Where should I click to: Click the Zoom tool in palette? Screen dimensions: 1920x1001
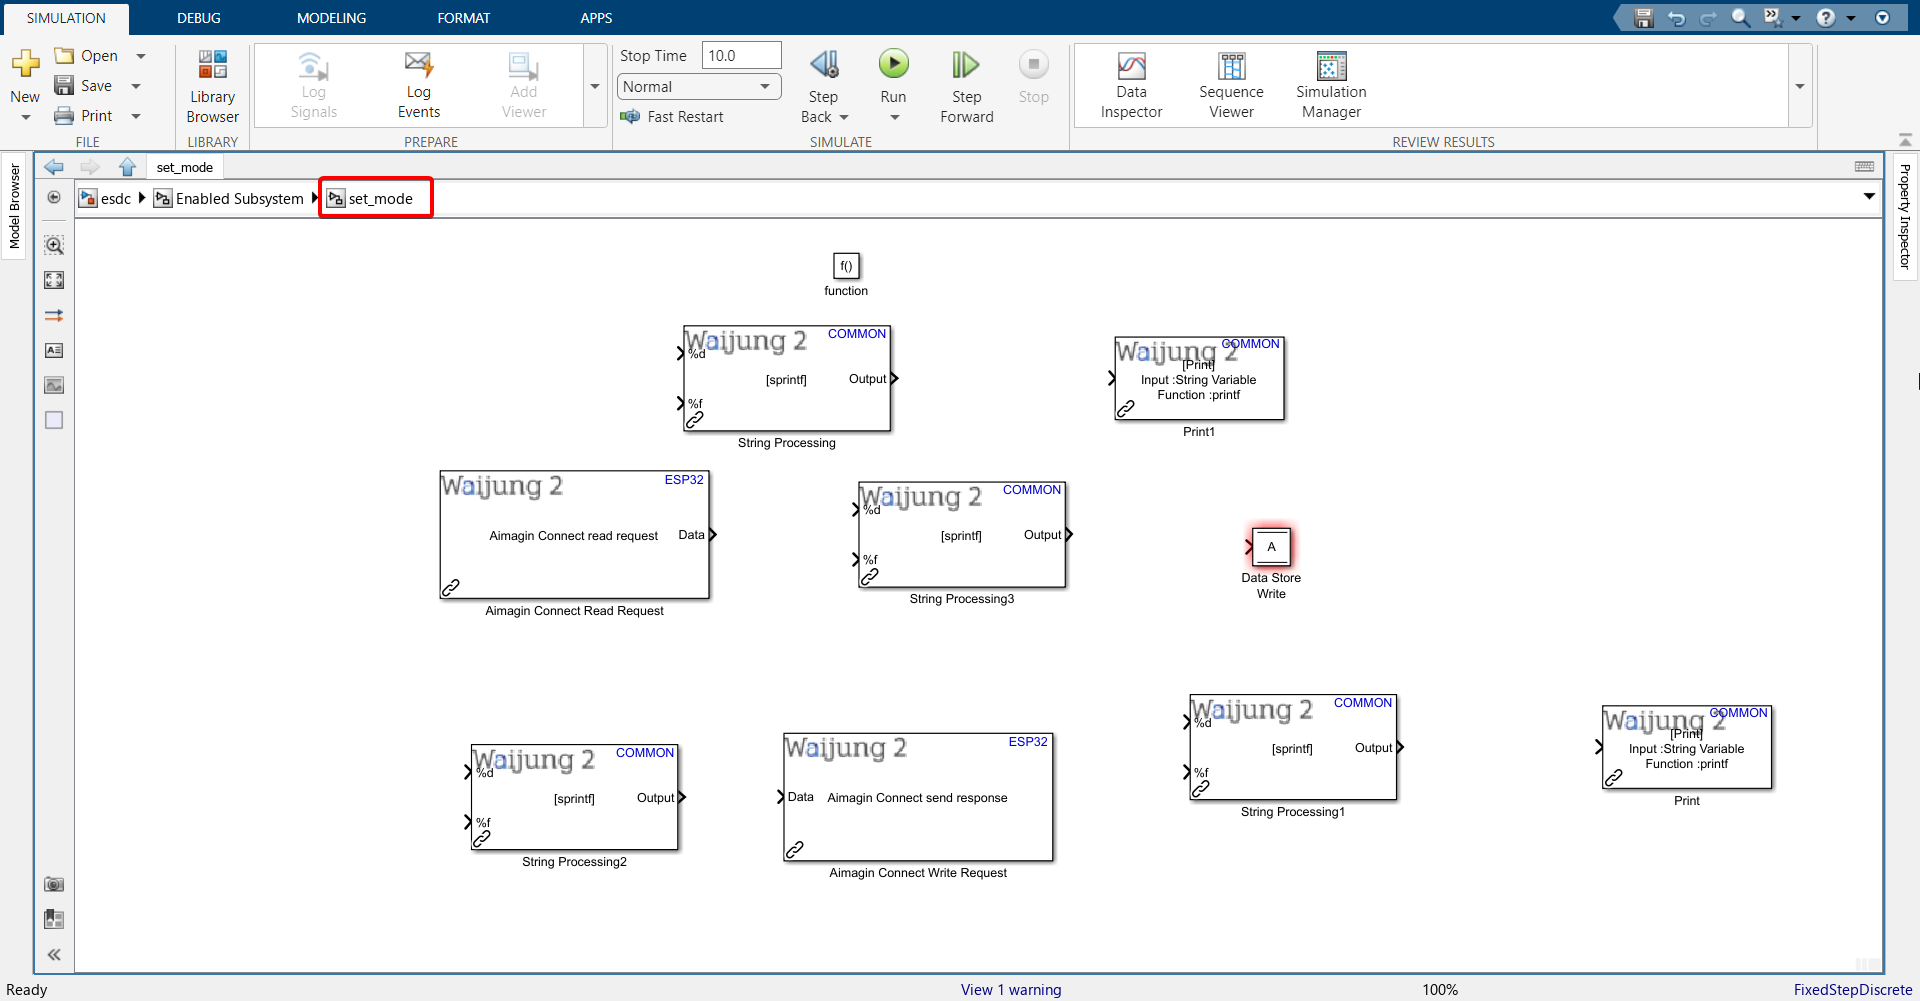(54, 245)
